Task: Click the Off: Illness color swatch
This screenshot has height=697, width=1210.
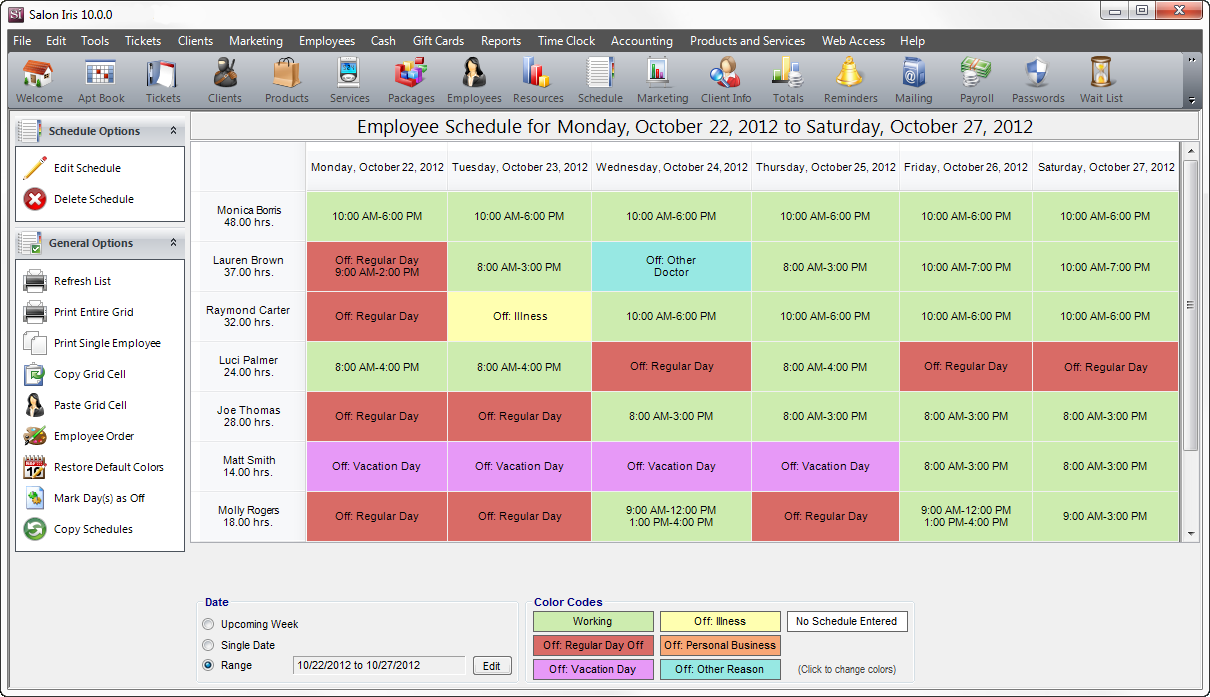Action: [720, 622]
